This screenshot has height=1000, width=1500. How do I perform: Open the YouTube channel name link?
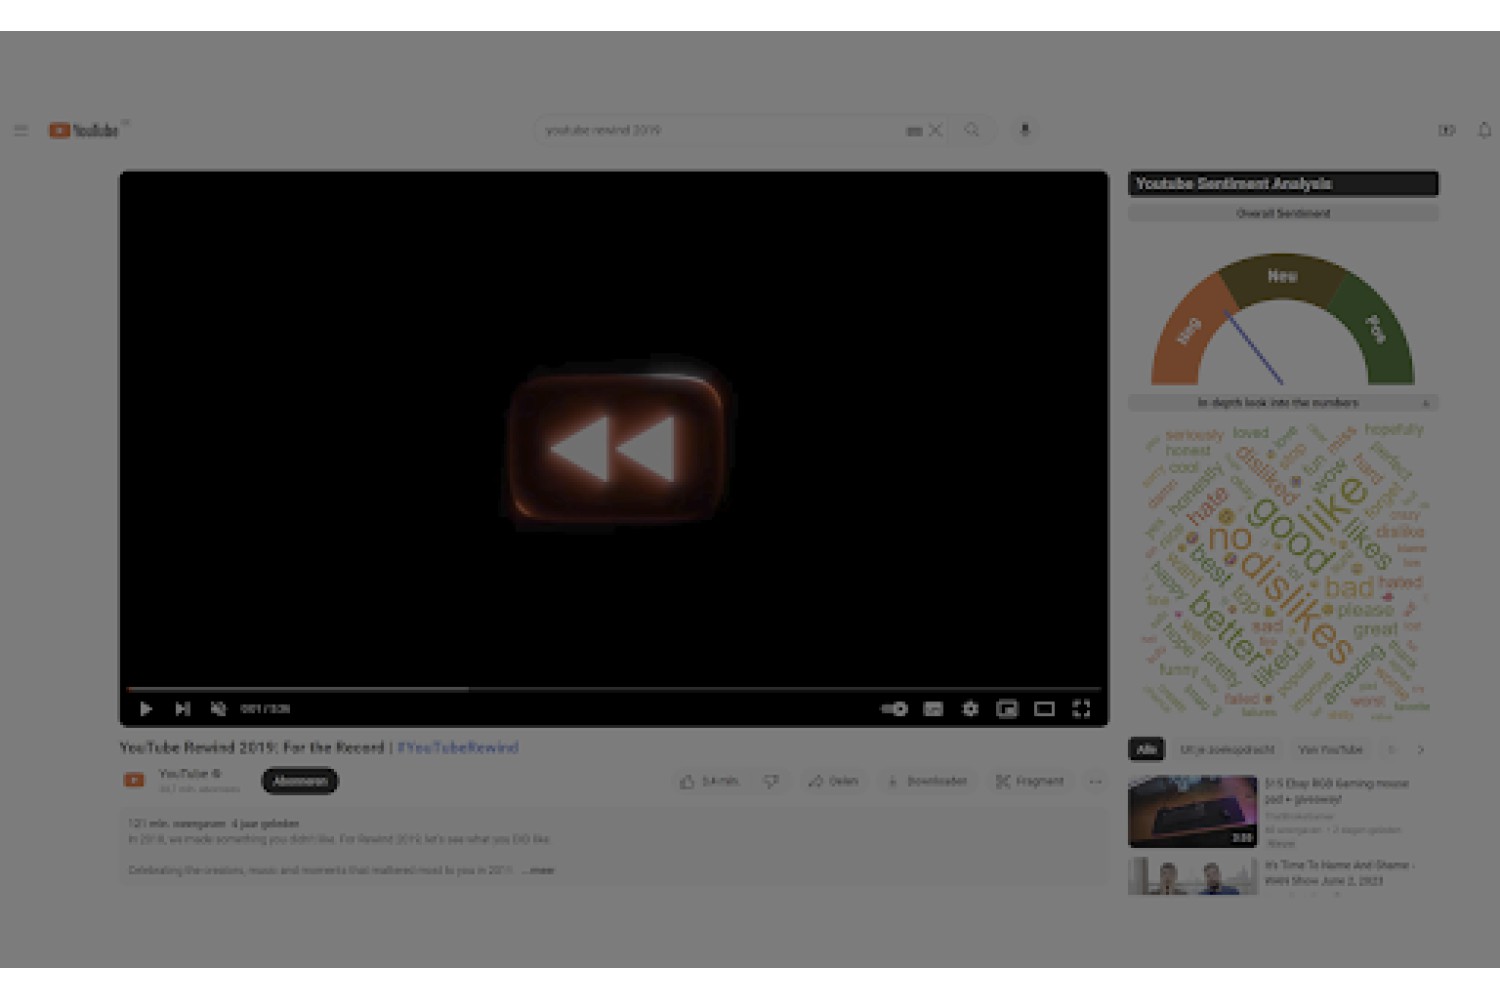pos(185,773)
